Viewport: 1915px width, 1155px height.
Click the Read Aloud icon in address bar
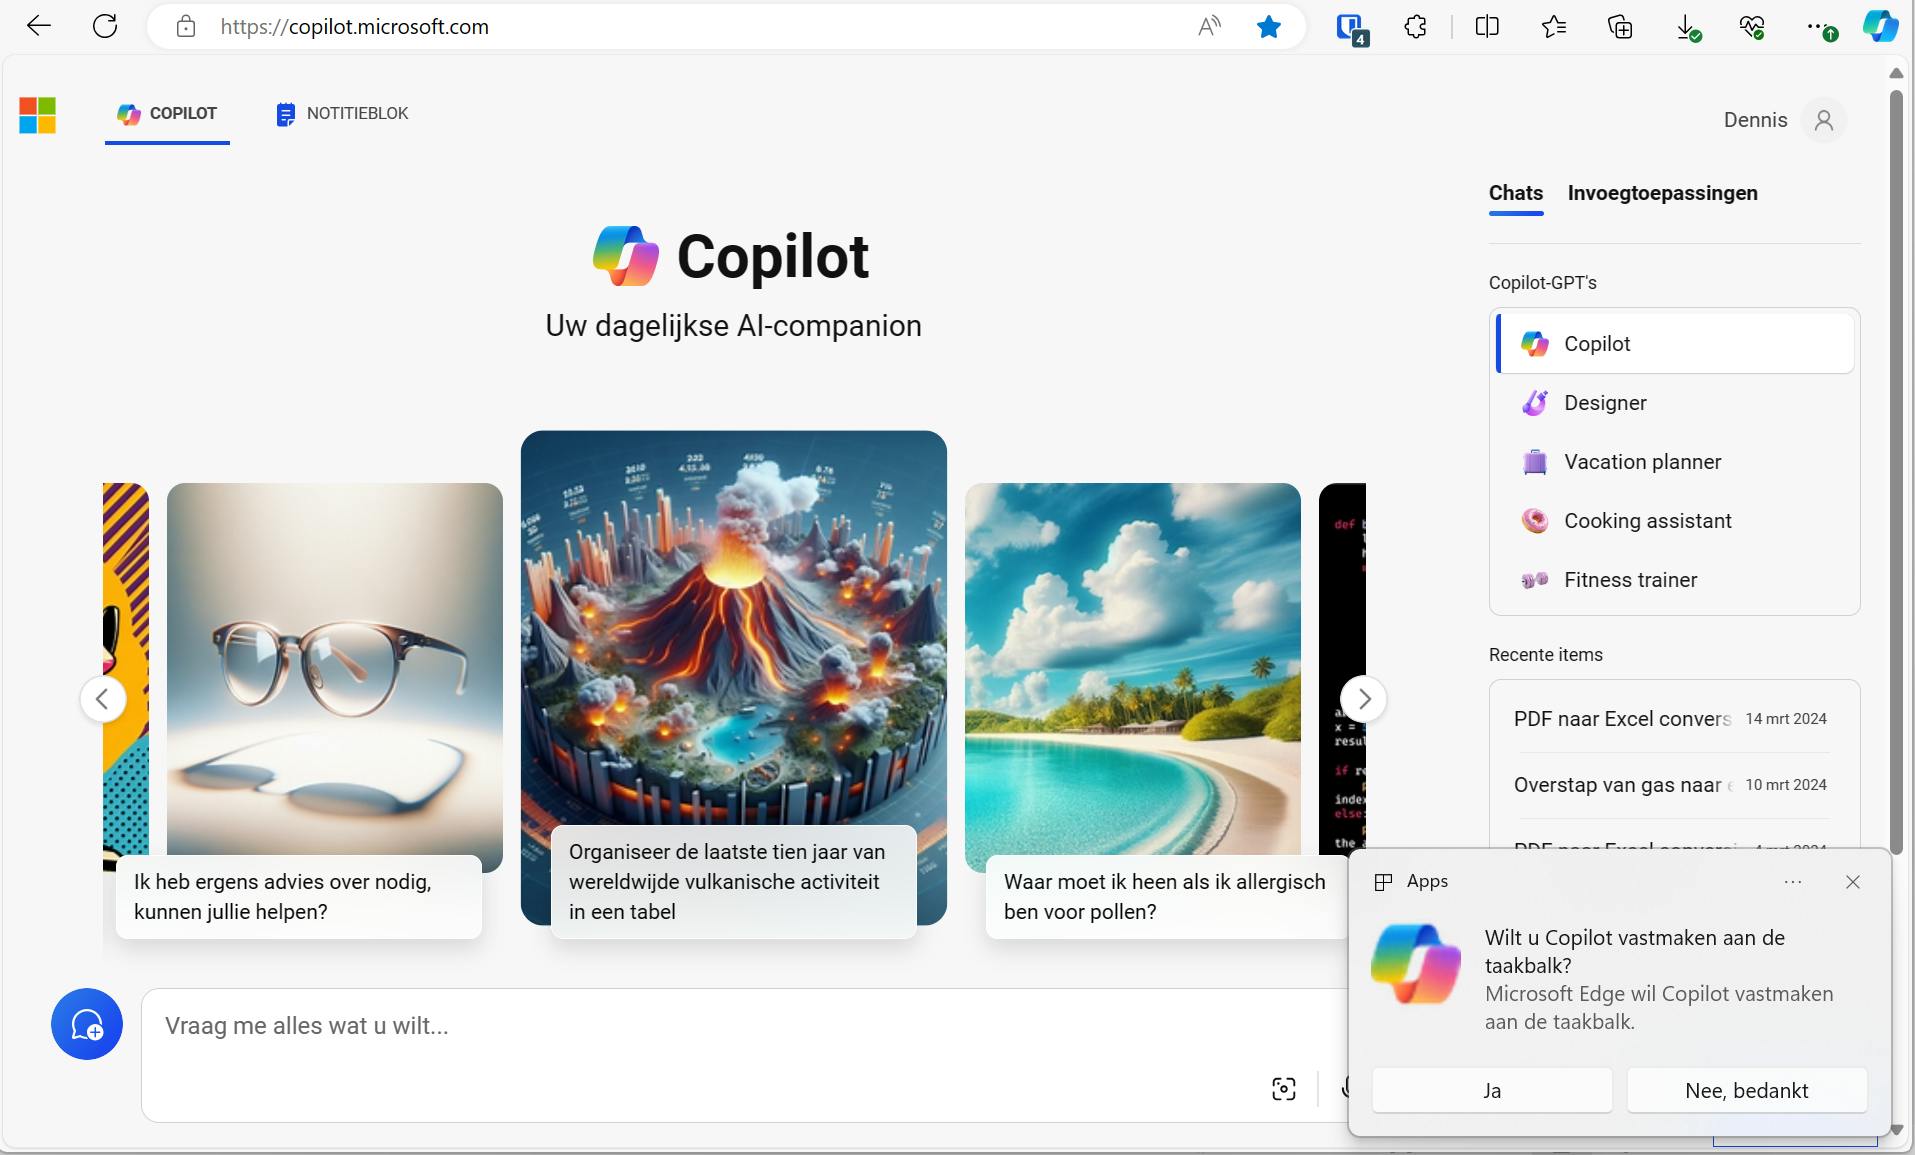click(1209, 27)
